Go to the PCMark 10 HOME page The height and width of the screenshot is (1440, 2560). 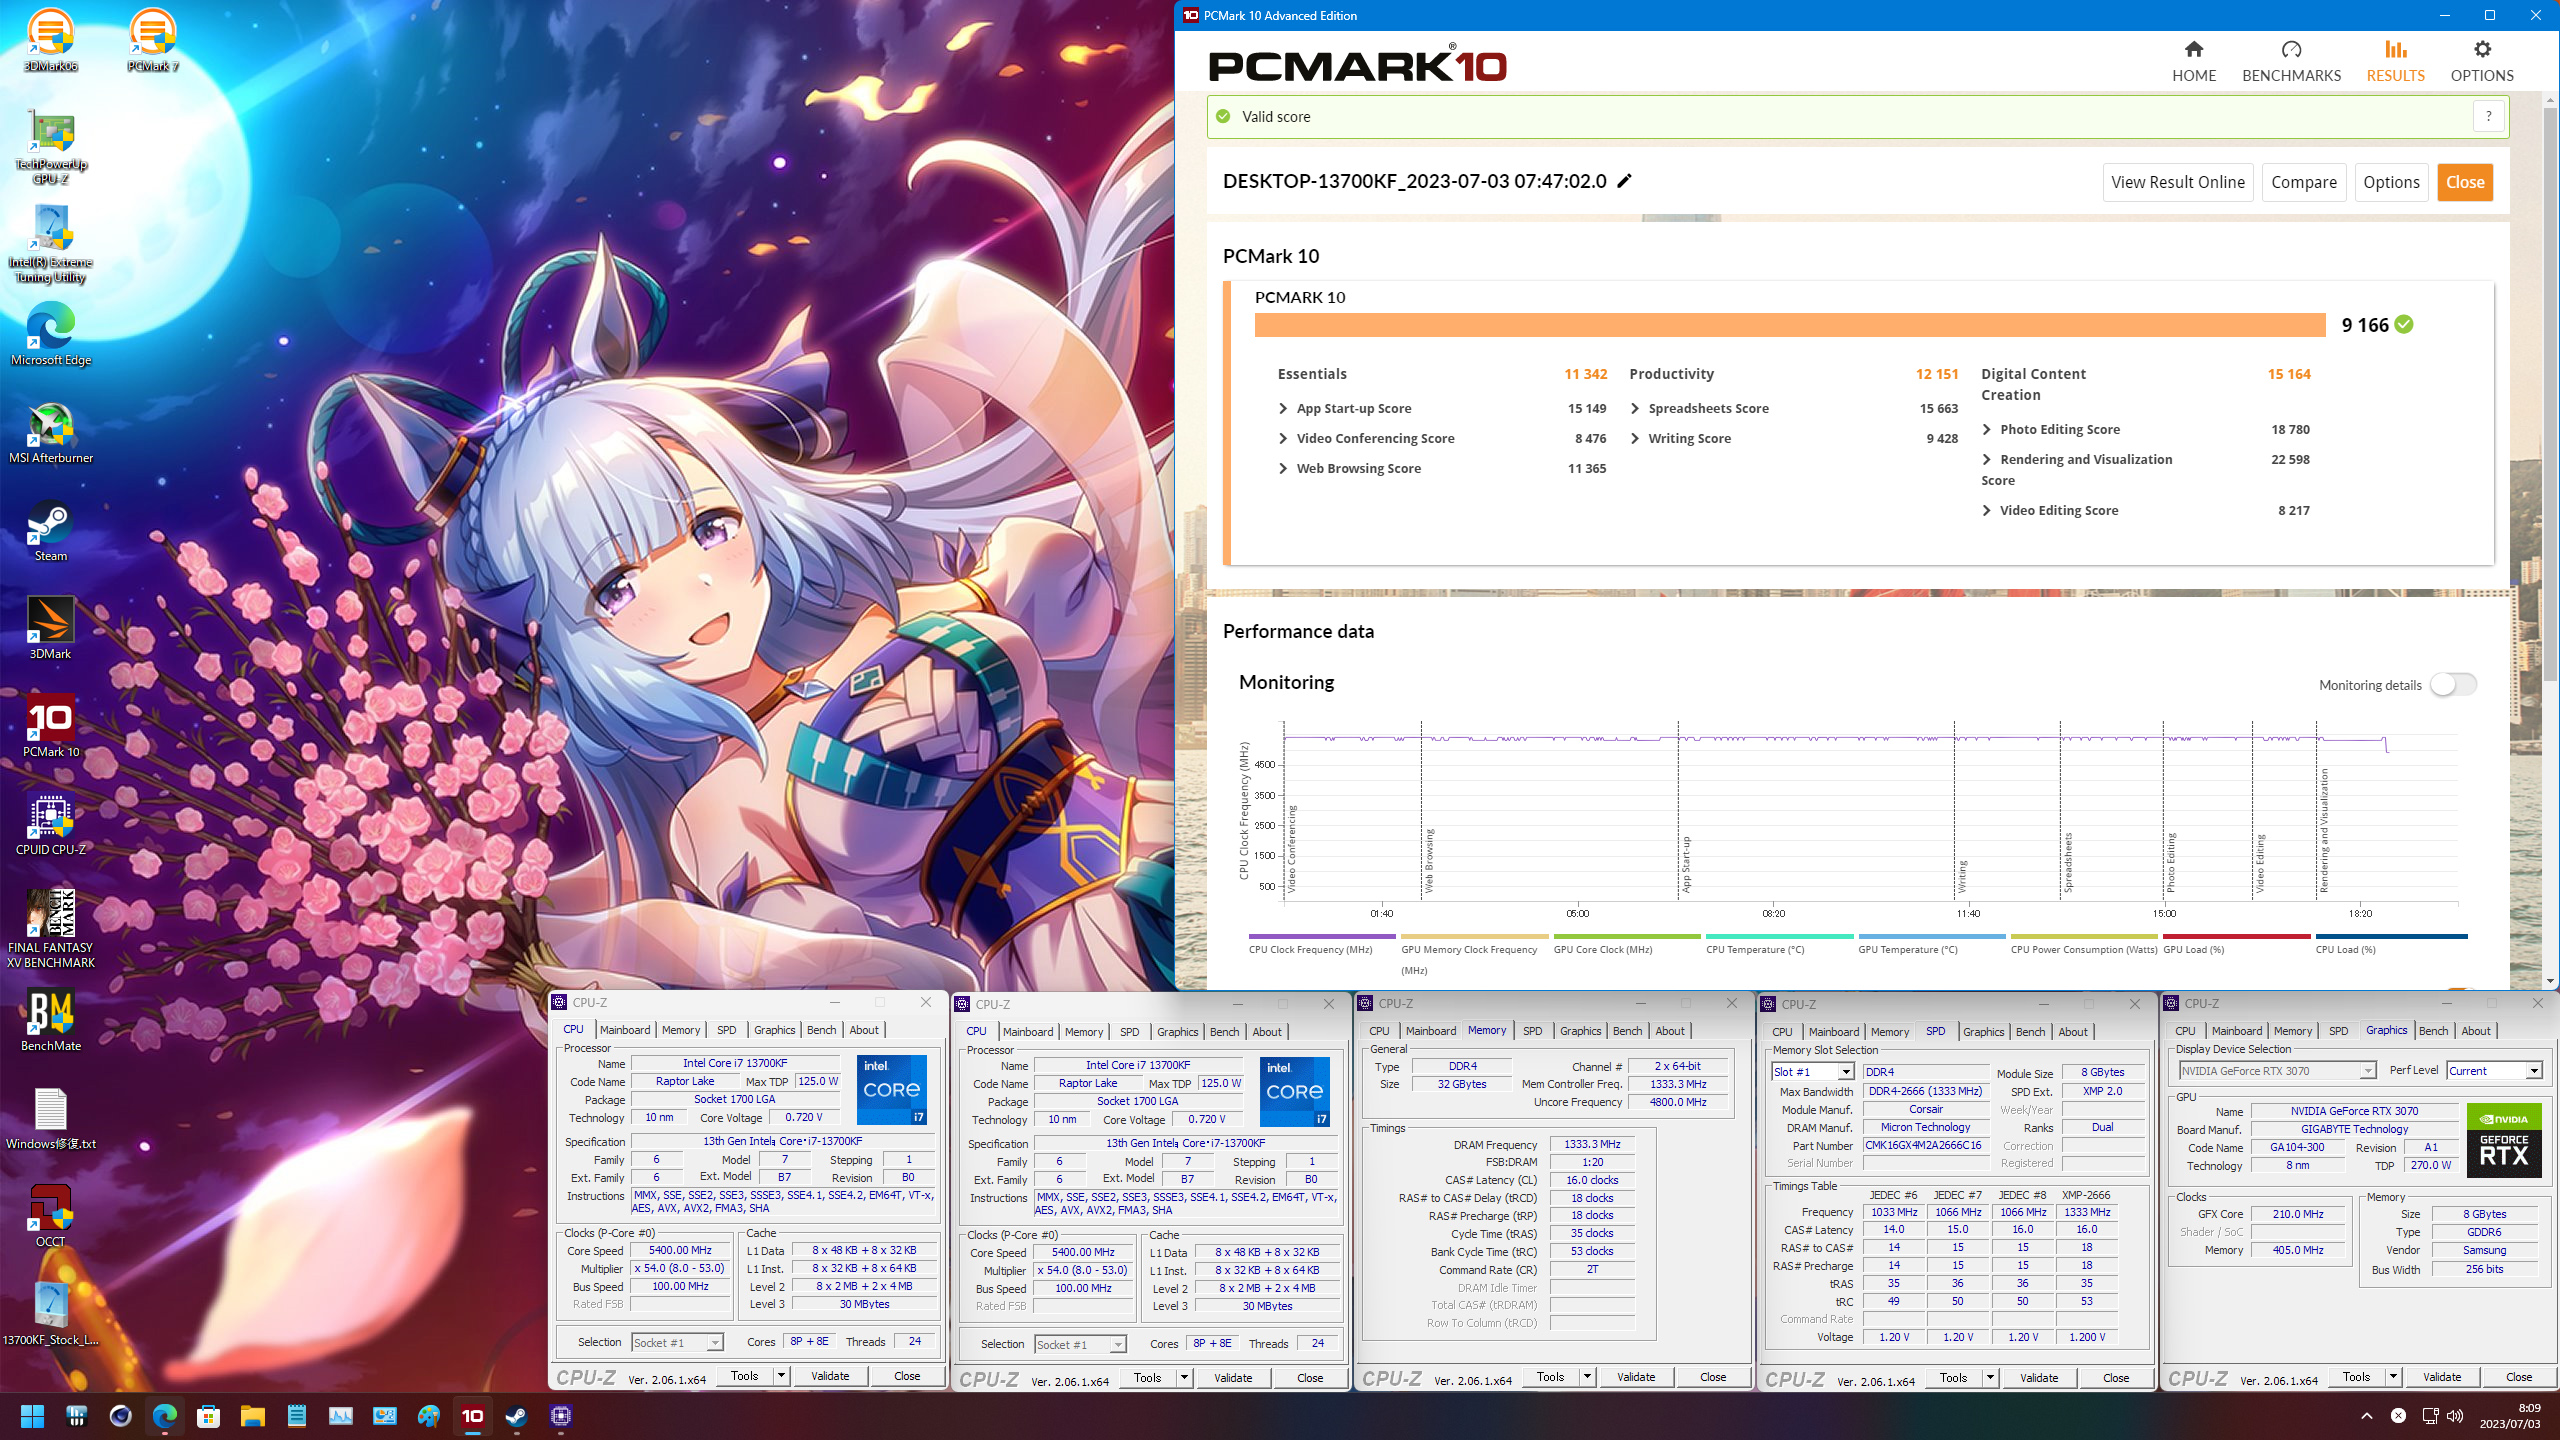coord(2194,61)
